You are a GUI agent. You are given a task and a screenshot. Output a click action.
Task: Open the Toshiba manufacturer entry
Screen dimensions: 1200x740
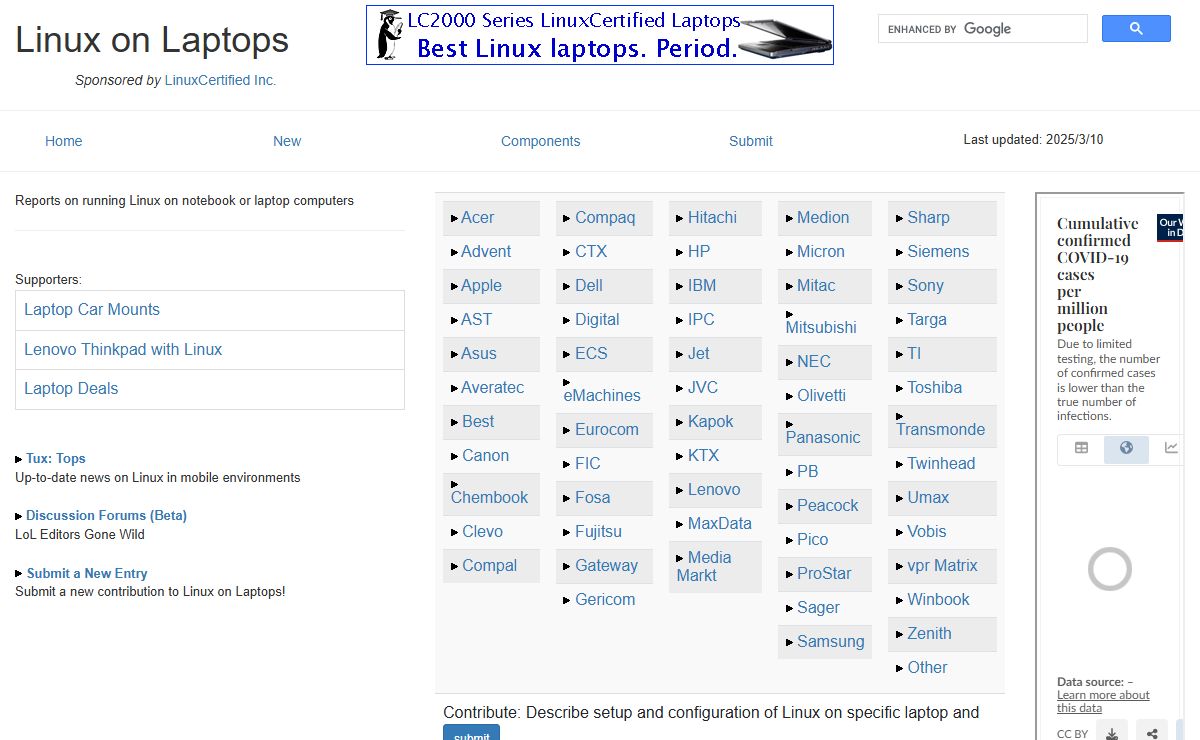[934, 388]
